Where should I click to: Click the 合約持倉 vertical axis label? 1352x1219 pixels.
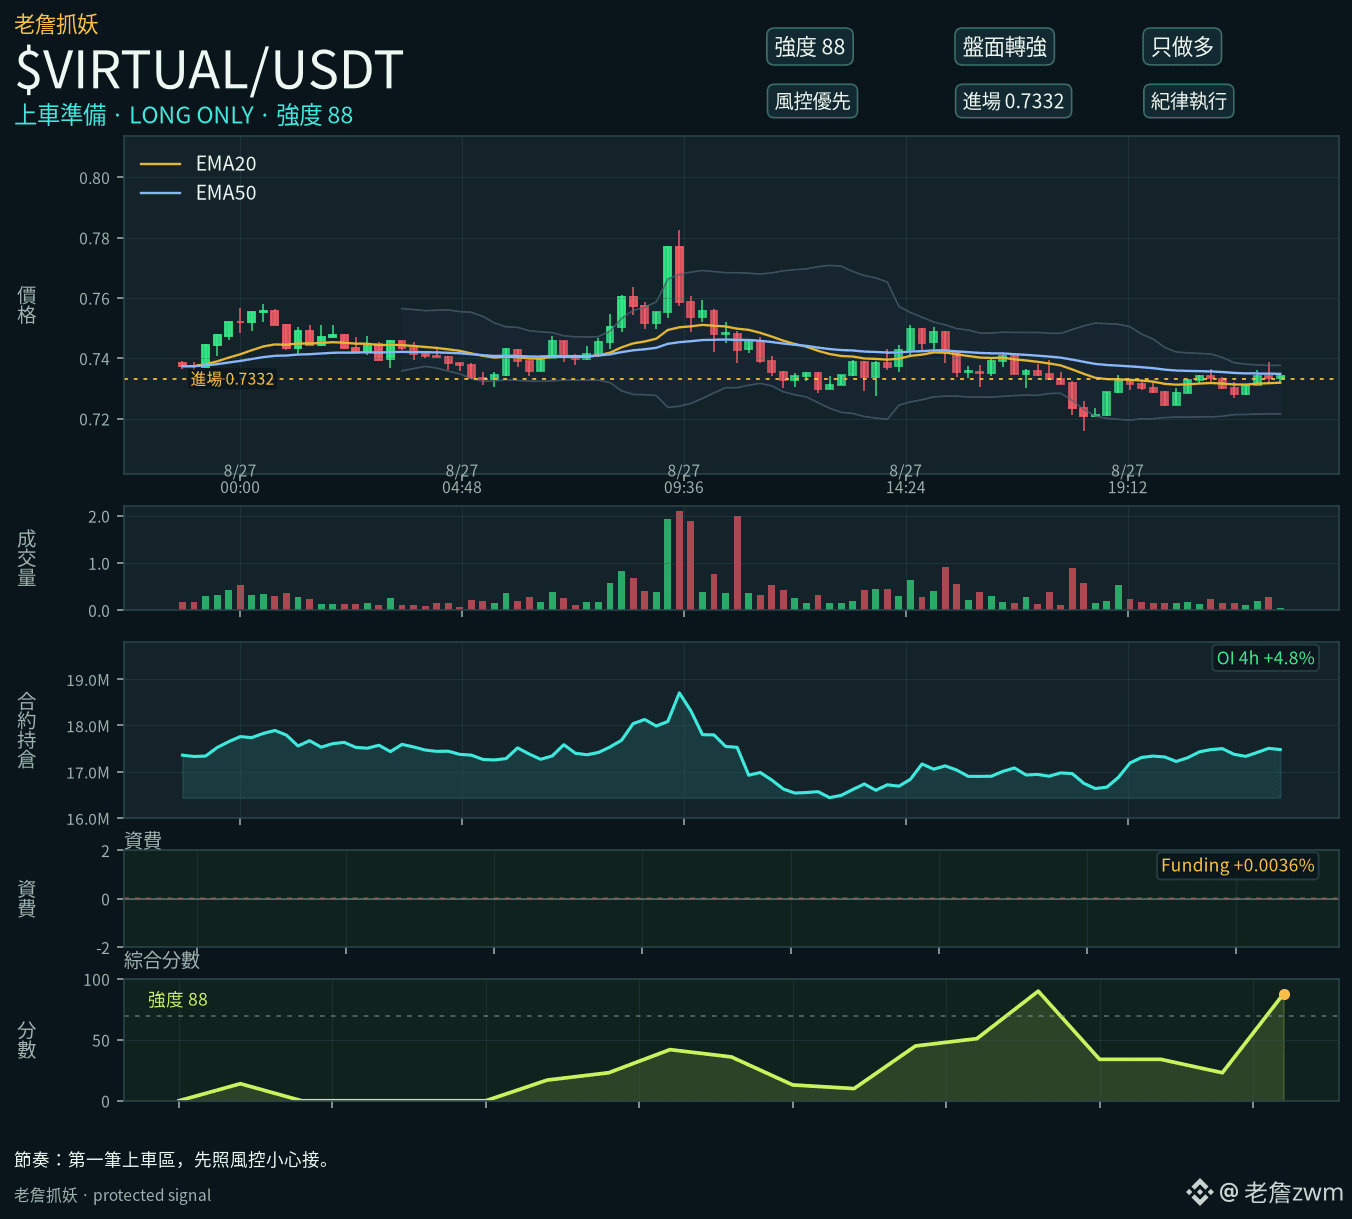point(27,730)
